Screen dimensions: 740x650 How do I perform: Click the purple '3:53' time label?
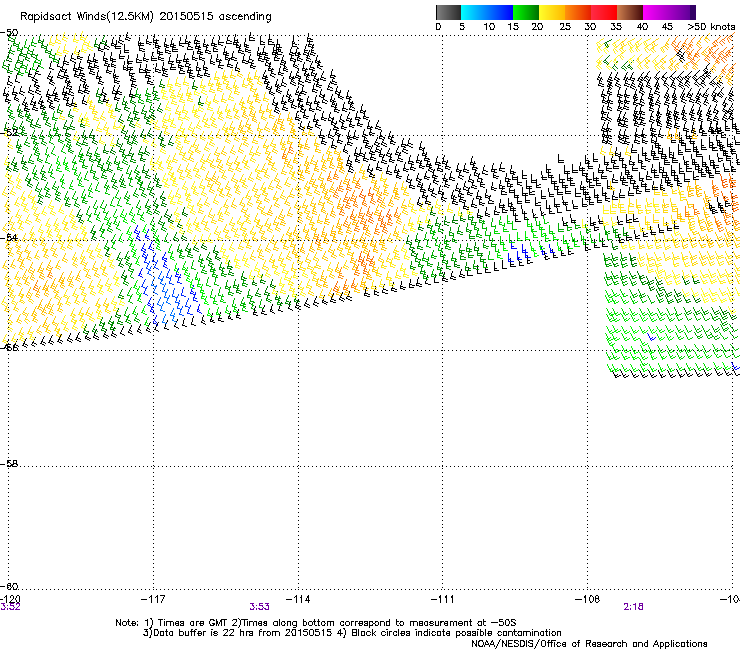click(260, 607)
